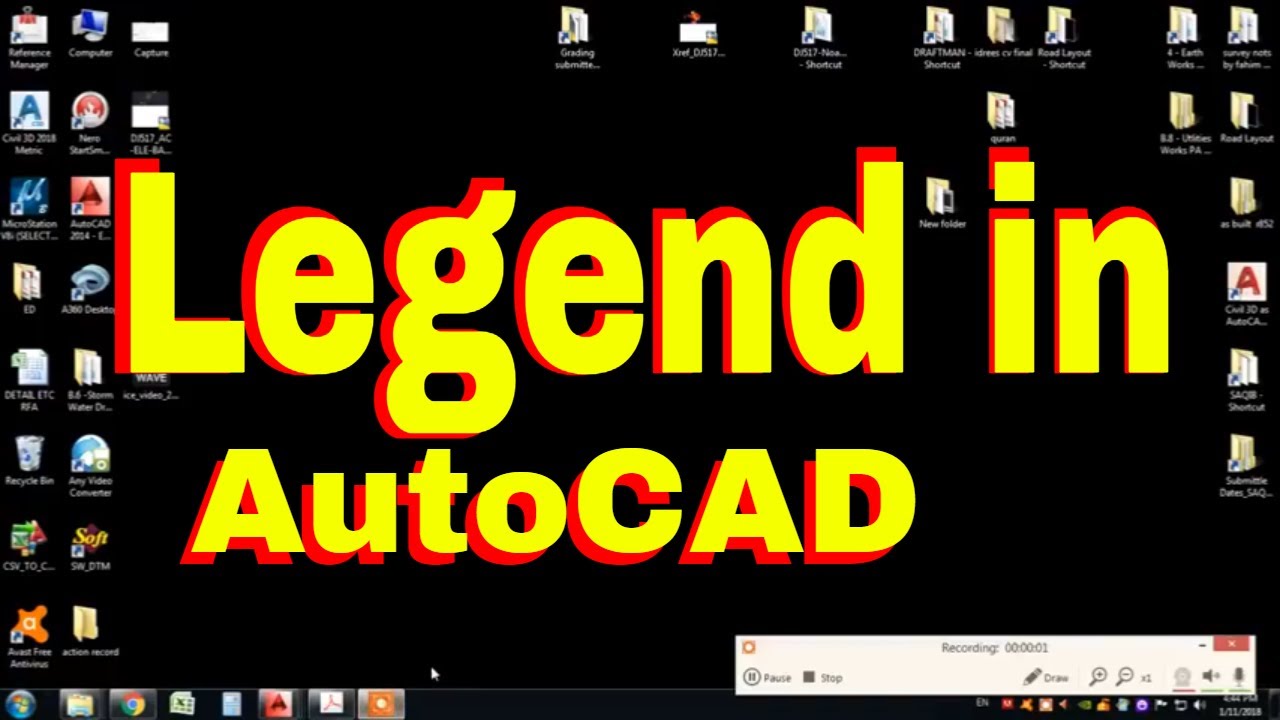Open survey nots by fahim folder
Screen dimensions: 1280x720
click(x=1246, y=39)
